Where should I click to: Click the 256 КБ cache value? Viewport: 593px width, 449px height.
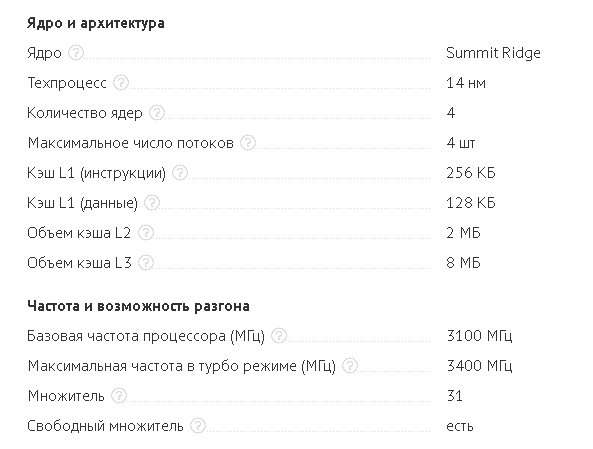(470, 173)
